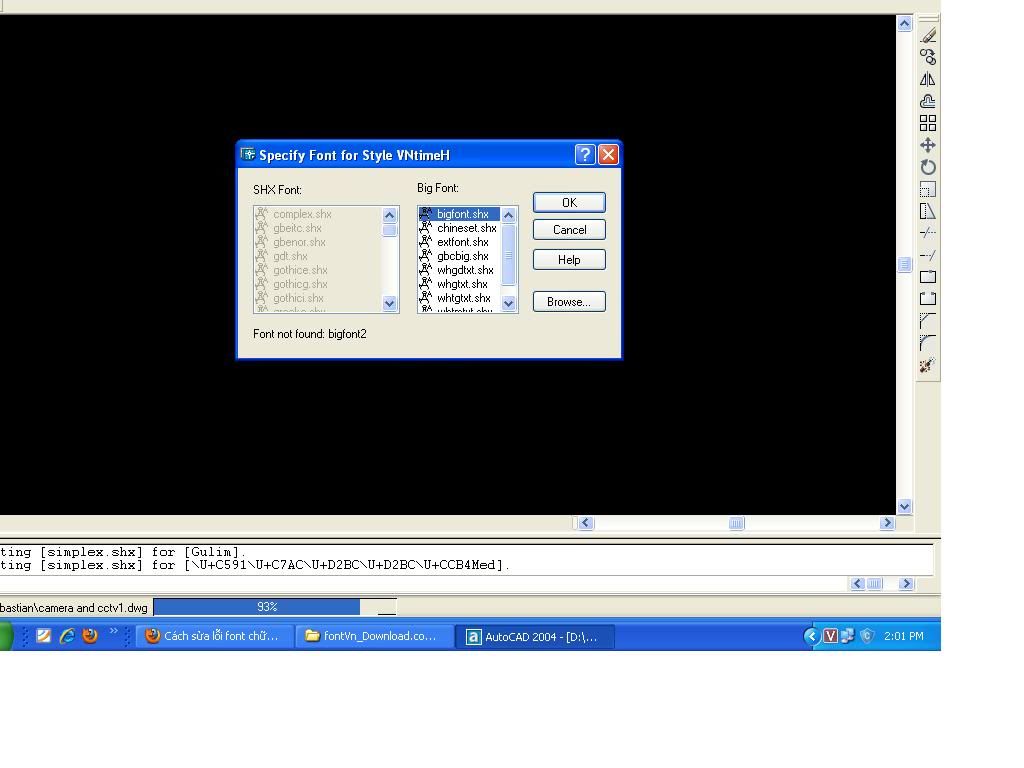Click drawing area vertical scroll-down arrow
1024x768 pixels.
904,507
